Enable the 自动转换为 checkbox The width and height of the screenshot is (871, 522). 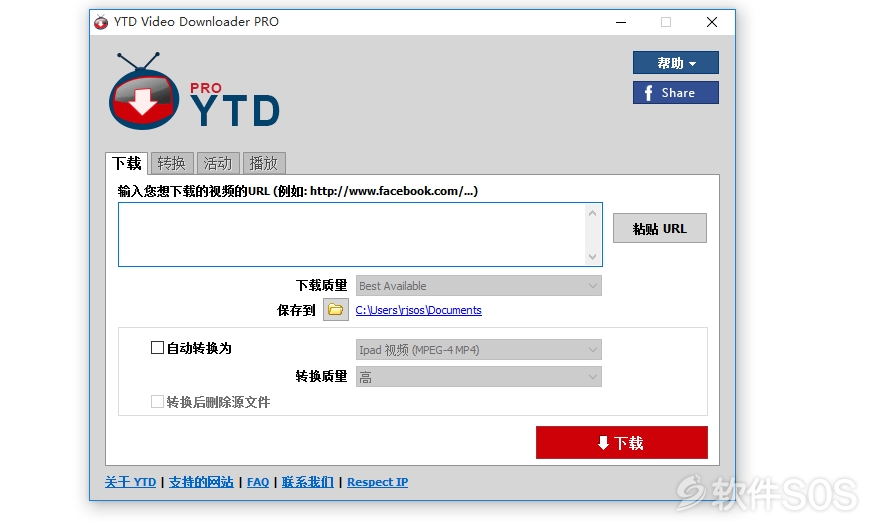(157, 348)
